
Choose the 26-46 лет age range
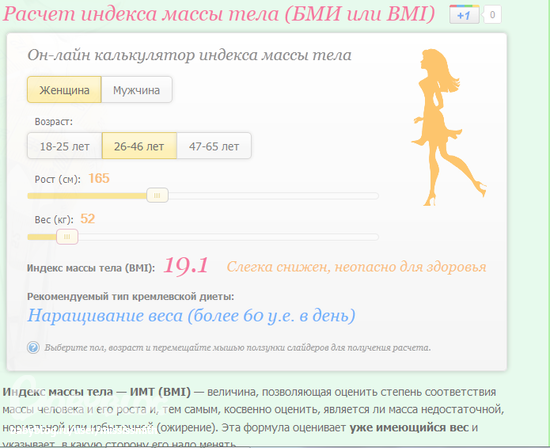139,146
